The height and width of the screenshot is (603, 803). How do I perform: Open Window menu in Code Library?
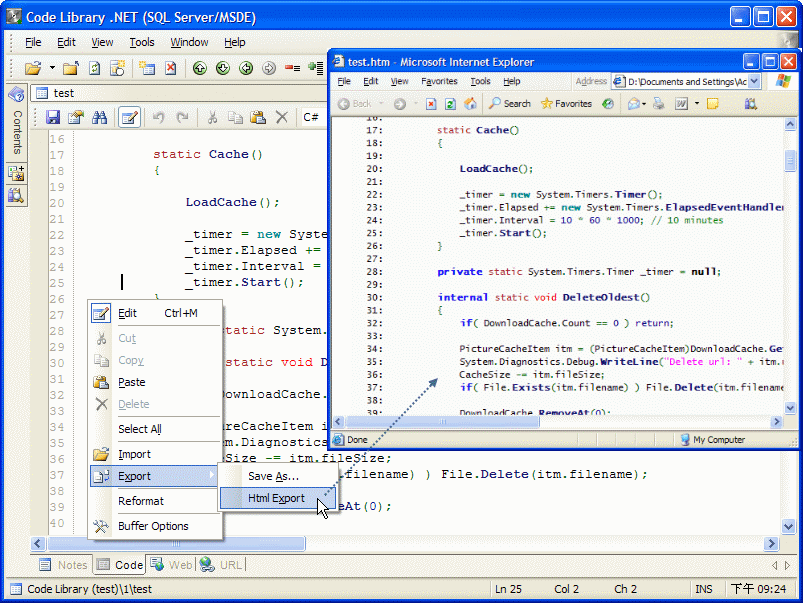coord(189,42)
